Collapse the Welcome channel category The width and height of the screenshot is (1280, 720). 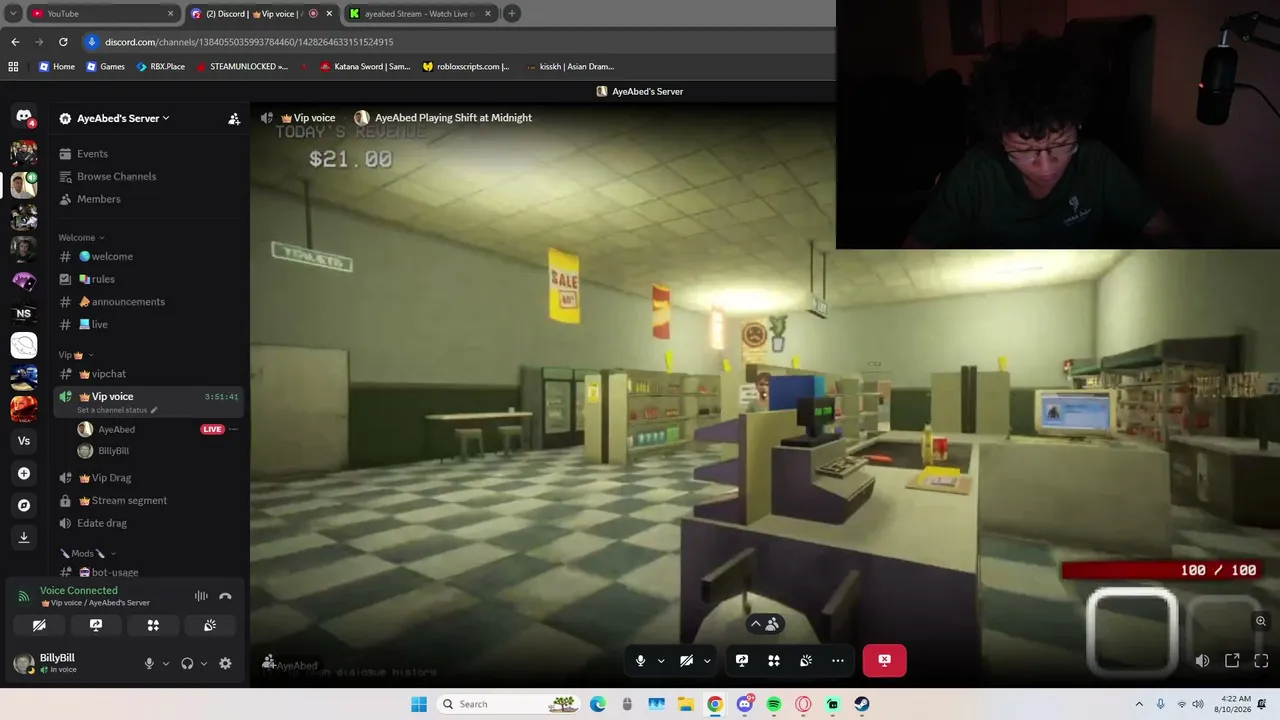tap(81, 237)
